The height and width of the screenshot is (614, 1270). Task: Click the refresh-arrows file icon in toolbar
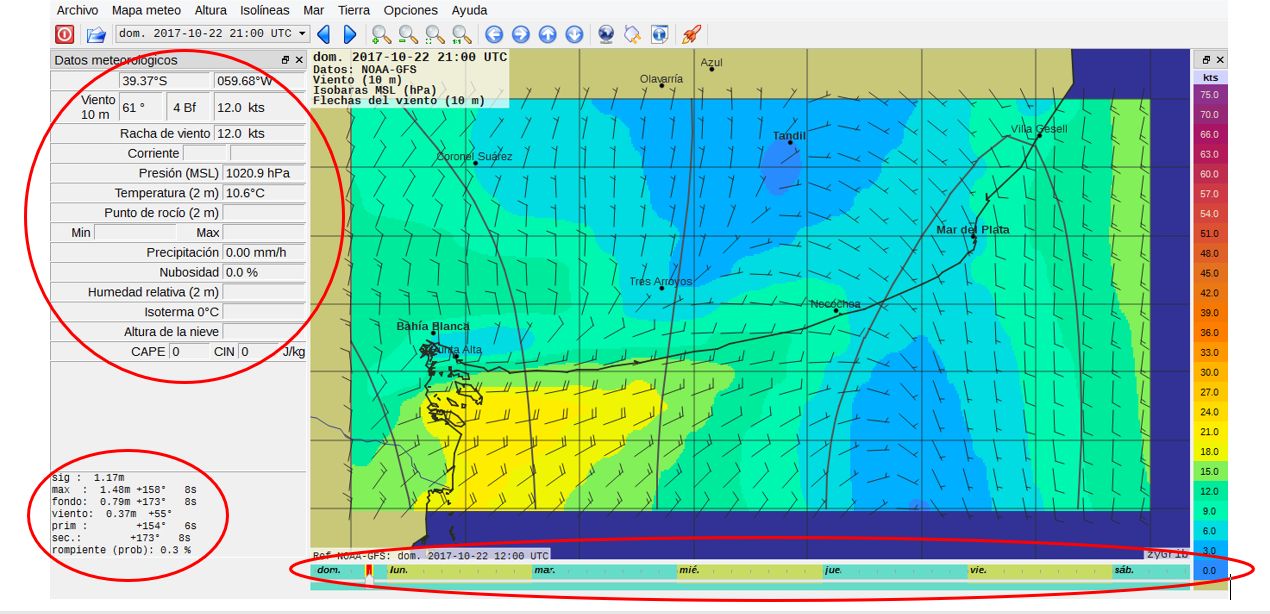pos(632,34)
